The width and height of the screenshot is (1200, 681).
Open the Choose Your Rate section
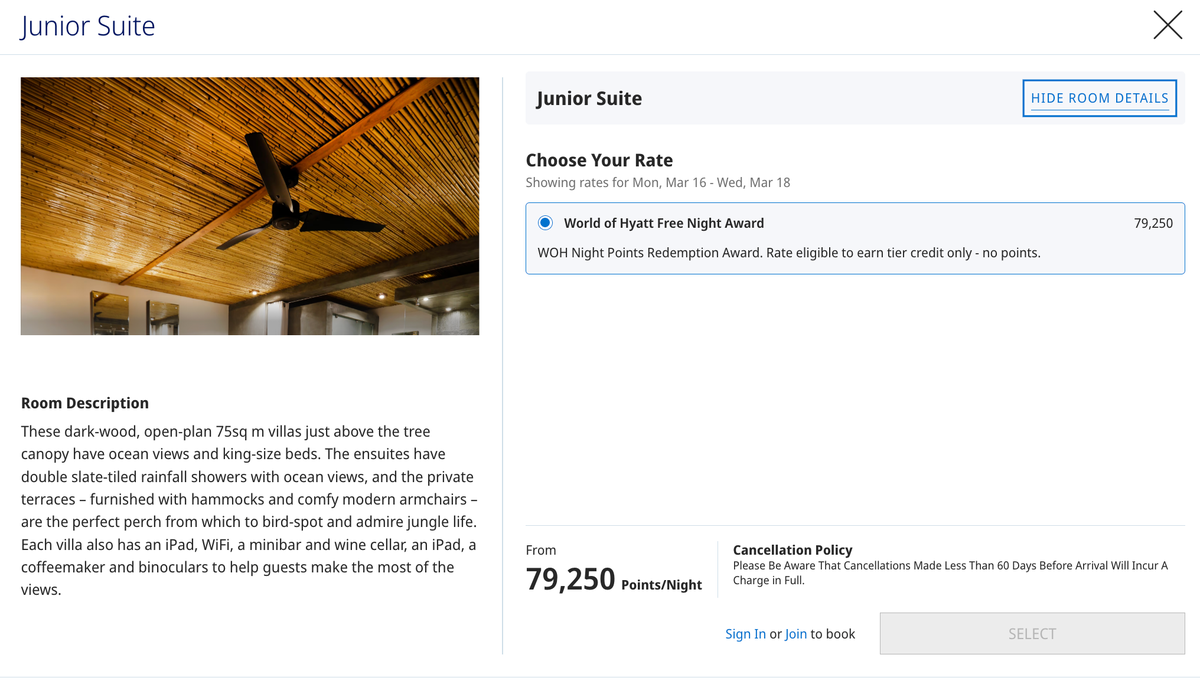598,160
